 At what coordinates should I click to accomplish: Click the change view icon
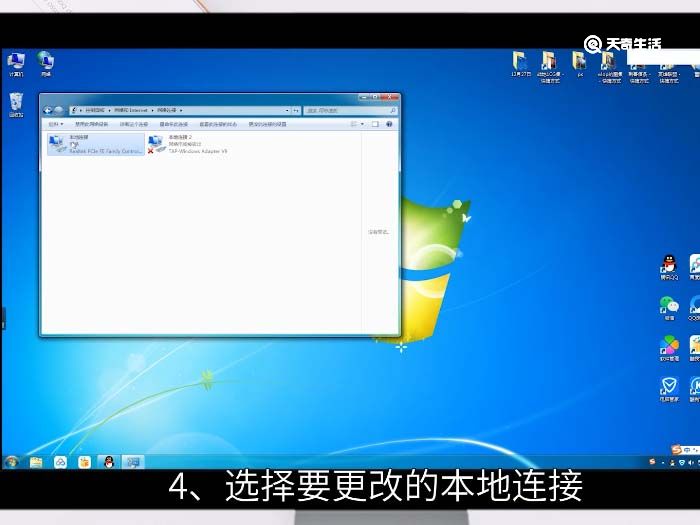pos(354,124)
